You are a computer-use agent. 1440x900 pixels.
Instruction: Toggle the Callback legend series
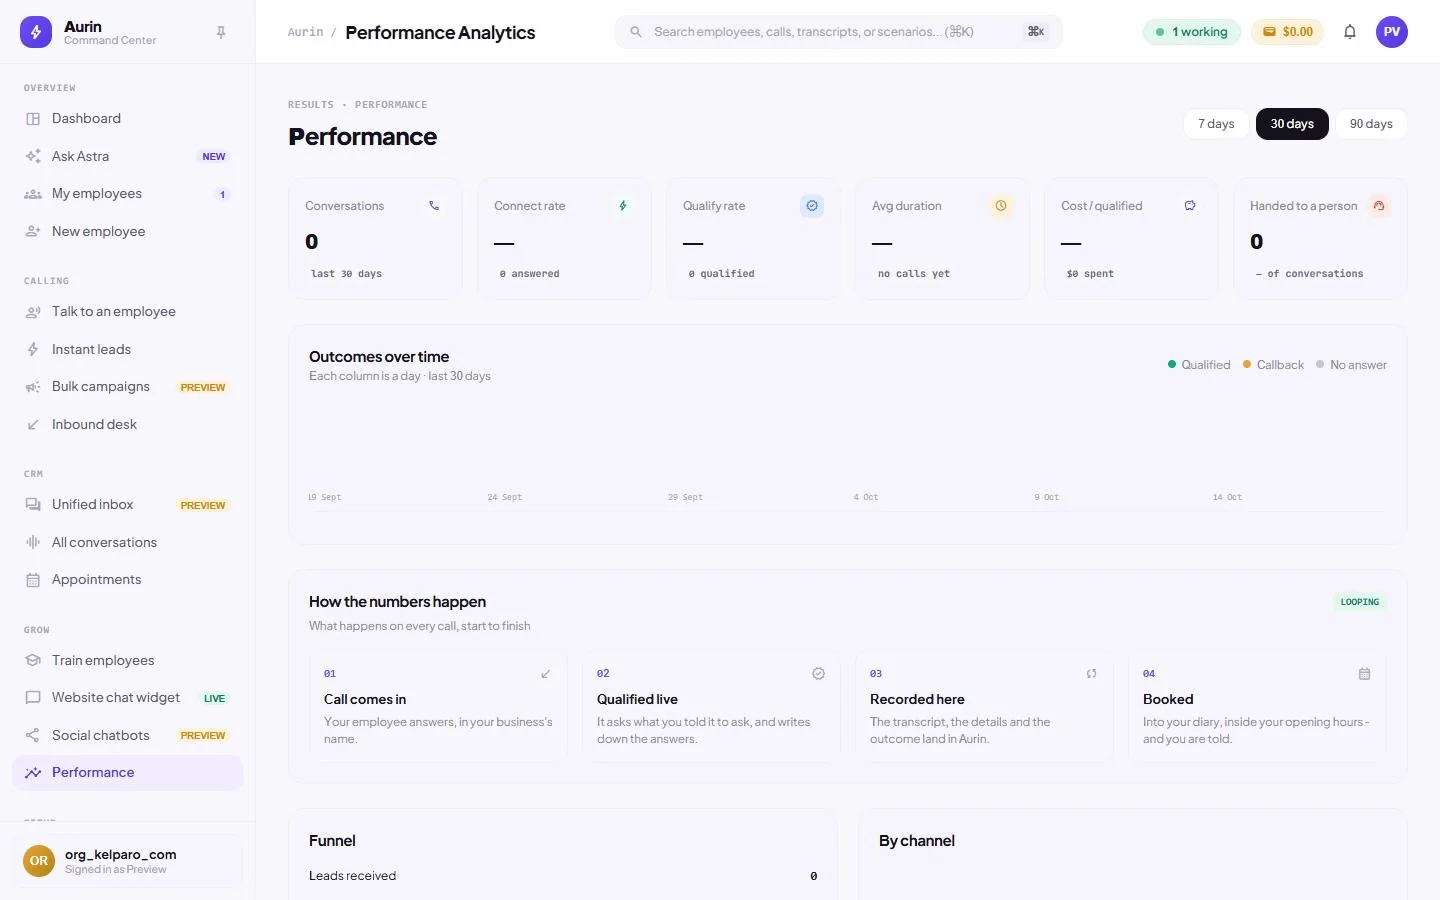1273,365
